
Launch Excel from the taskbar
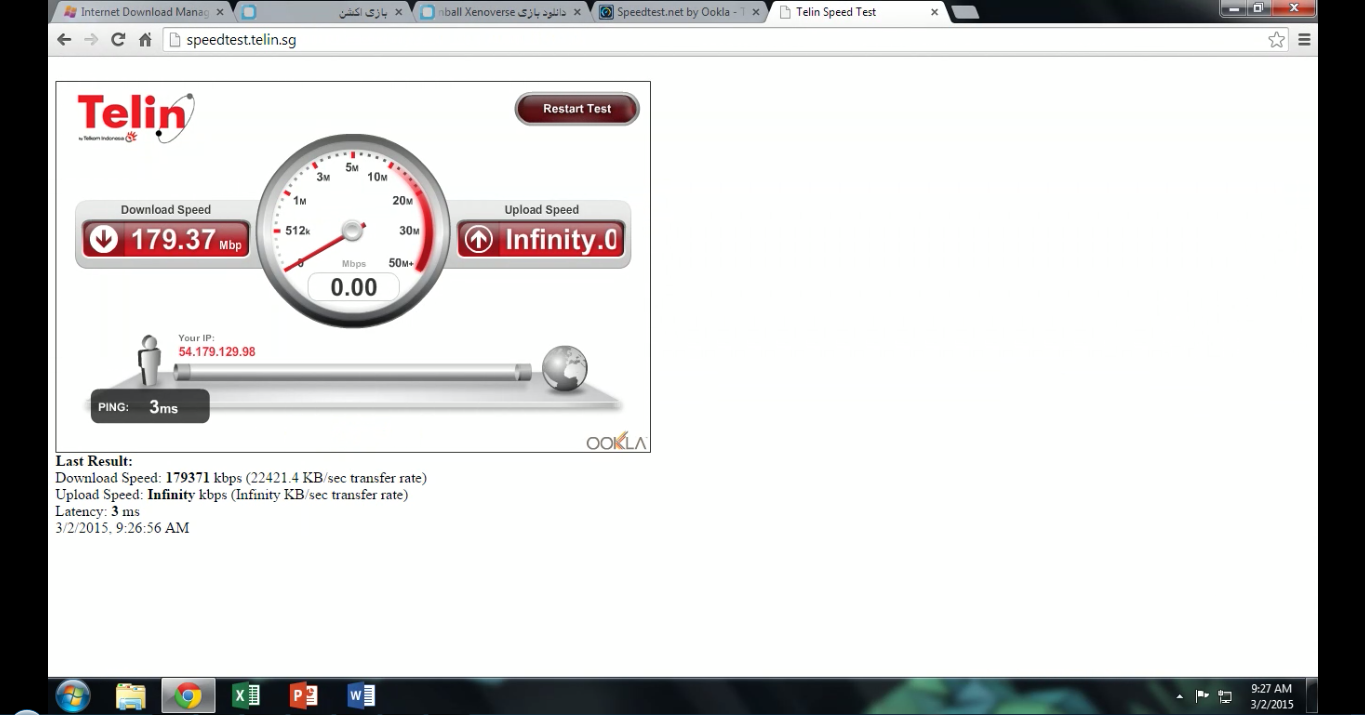point(246,696)
